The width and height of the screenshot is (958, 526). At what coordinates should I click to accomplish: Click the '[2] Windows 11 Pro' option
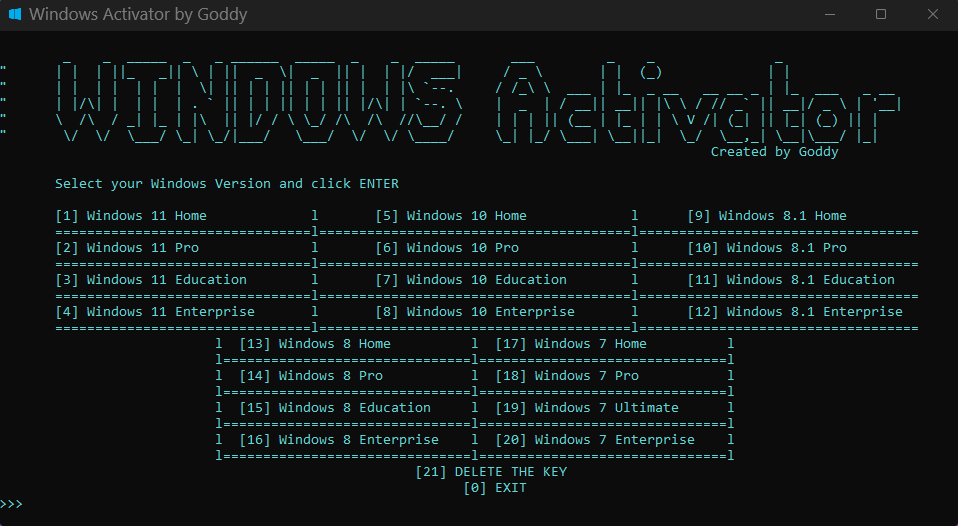click(x=127, y=248)
